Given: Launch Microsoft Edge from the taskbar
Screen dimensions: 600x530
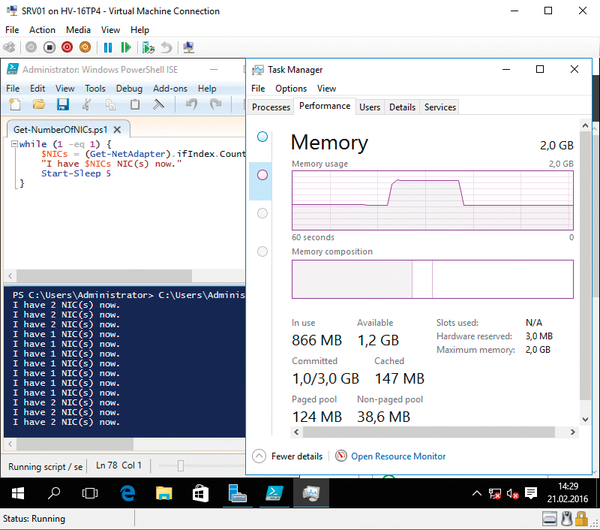Looking at the screenshot, I should pos(127,494).
